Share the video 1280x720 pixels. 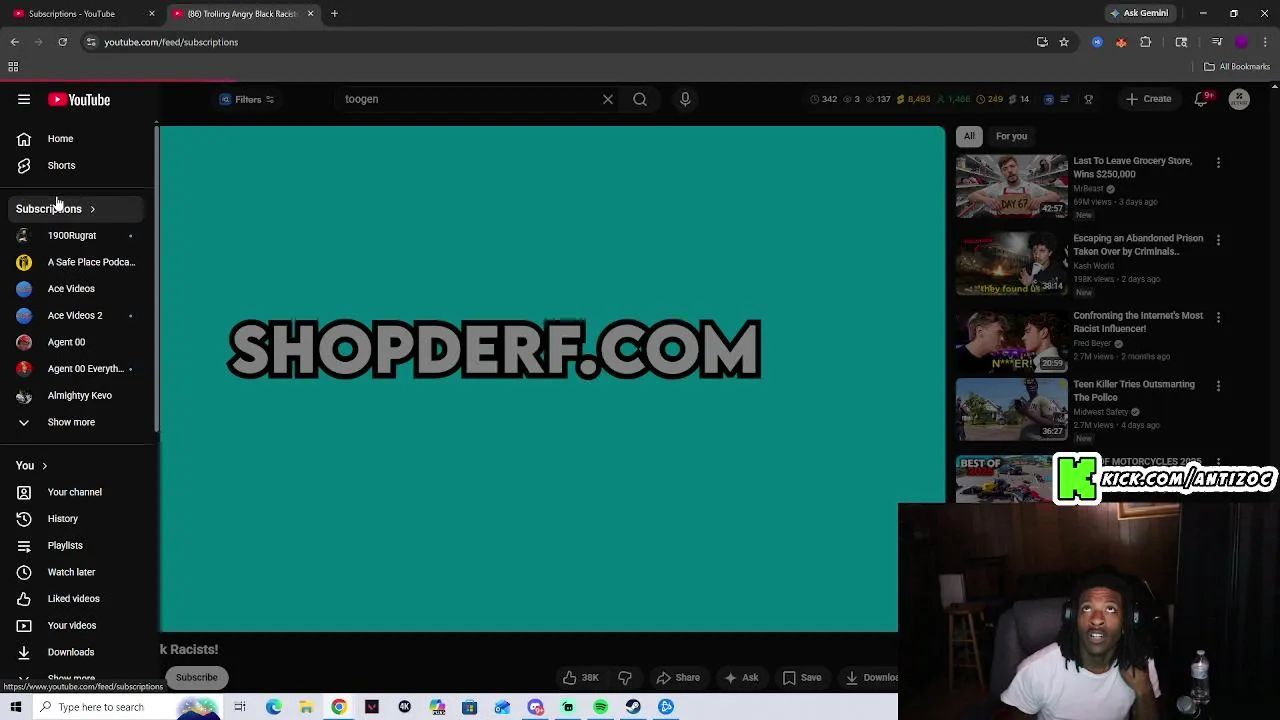point(678,677)
